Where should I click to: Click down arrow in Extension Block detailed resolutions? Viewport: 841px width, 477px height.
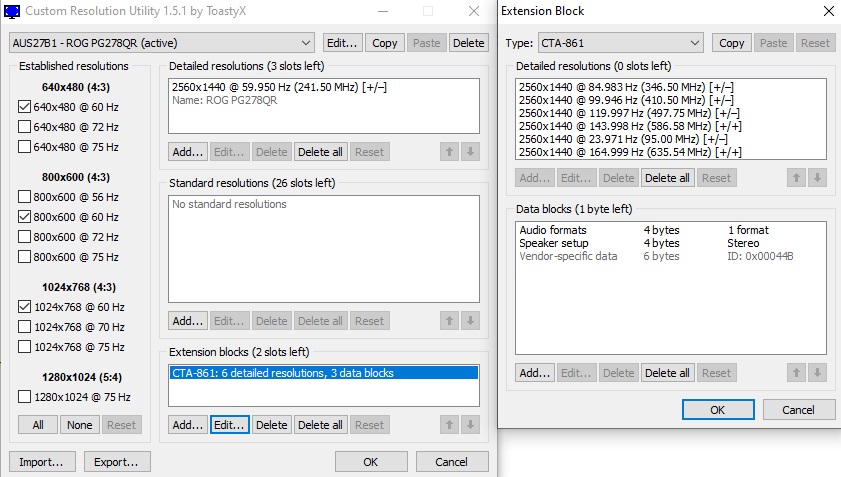(x=818, y=178)
